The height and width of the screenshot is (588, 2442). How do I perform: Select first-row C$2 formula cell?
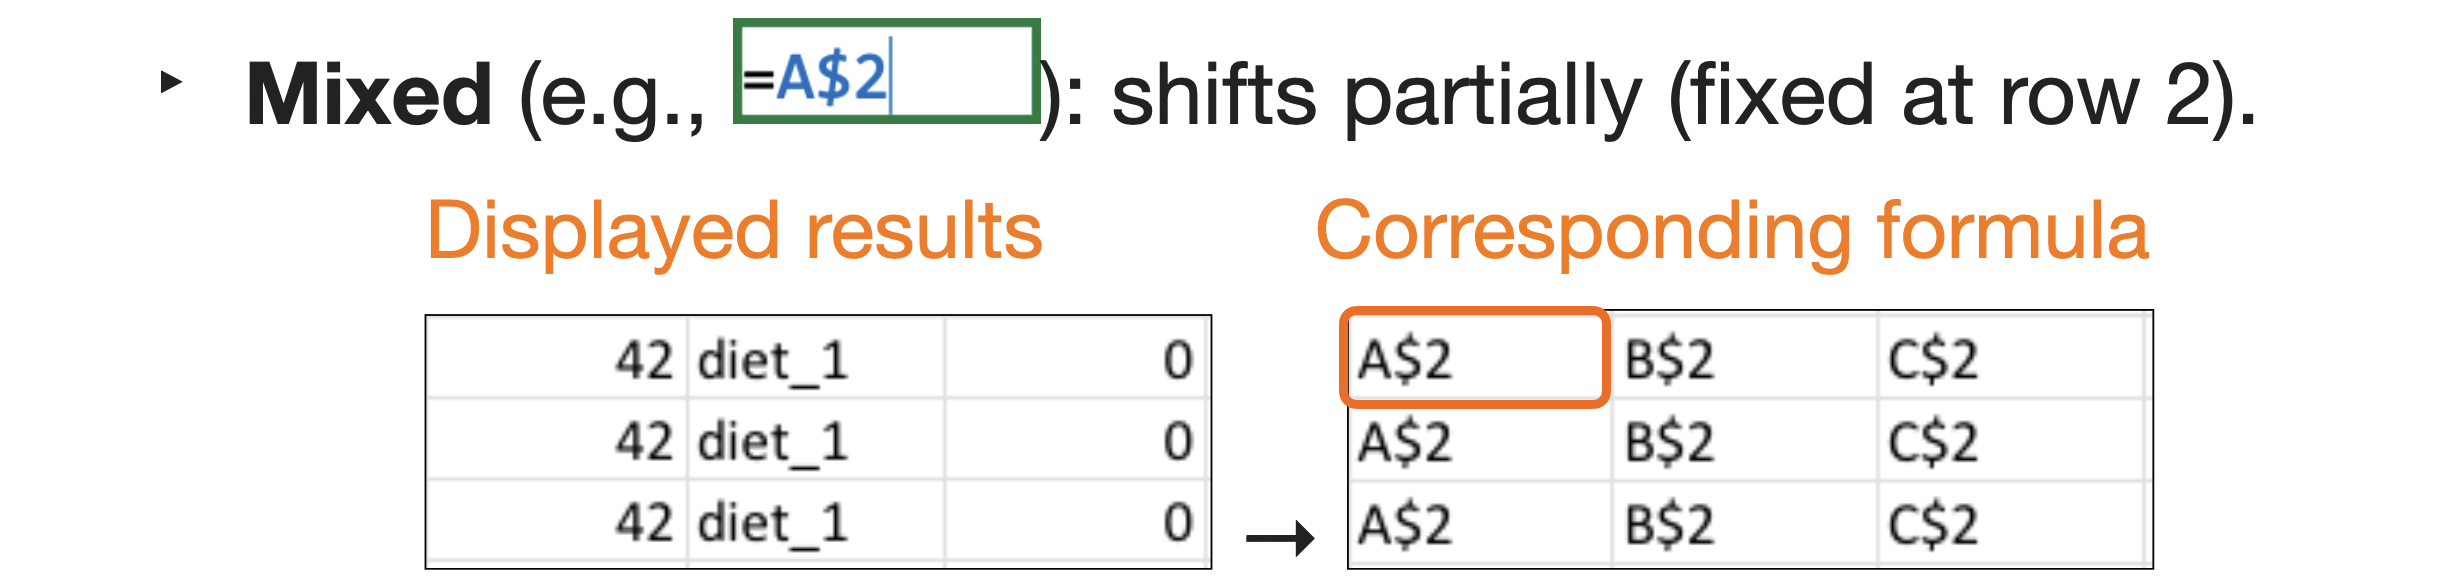[2010, 359]
